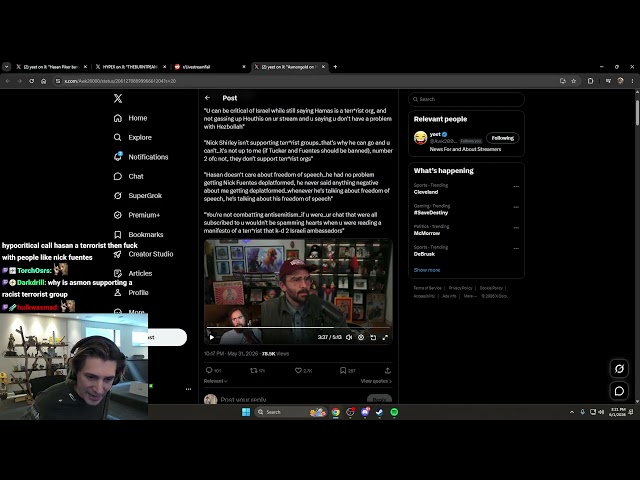This screenshot has height=480, width=640.
Task: Switch to the HYPEX browser tab
Action: [x=131, y=67]
